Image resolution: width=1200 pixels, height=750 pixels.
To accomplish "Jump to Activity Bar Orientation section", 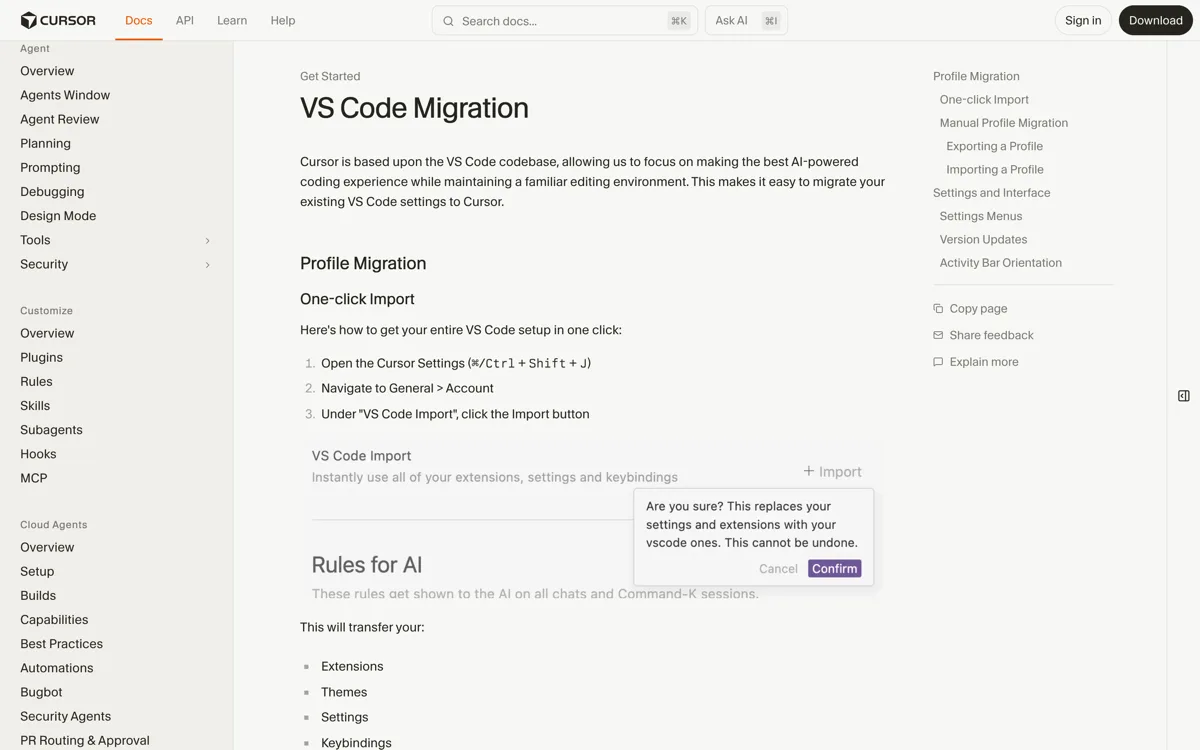I will coord(1001,263).
